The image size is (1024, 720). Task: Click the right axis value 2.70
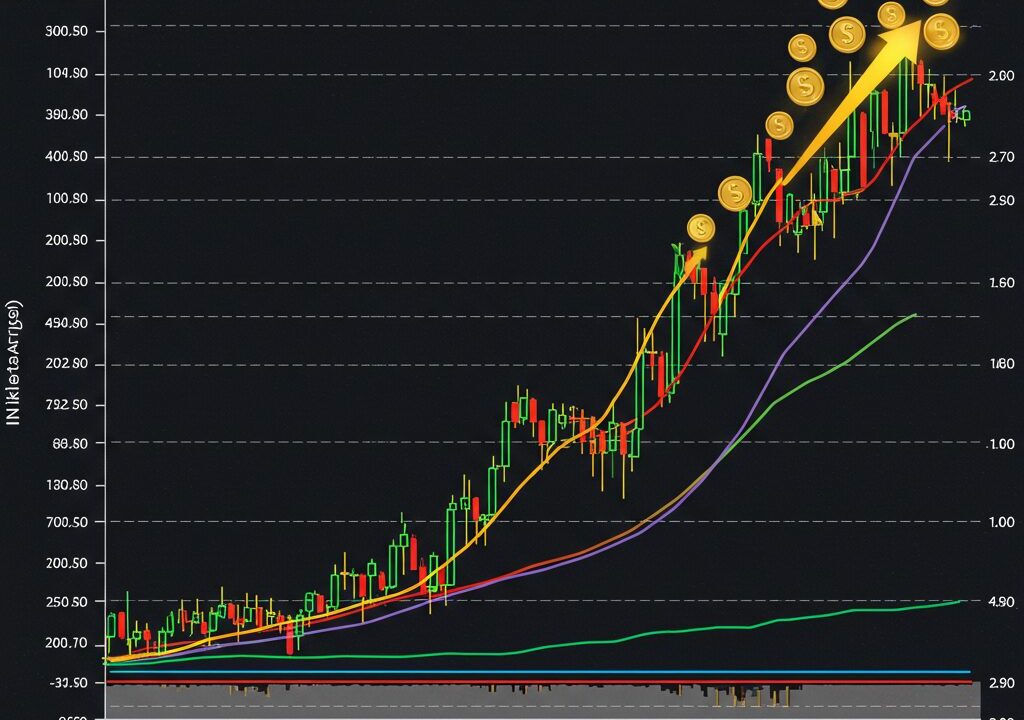[x=1000, y=157]
